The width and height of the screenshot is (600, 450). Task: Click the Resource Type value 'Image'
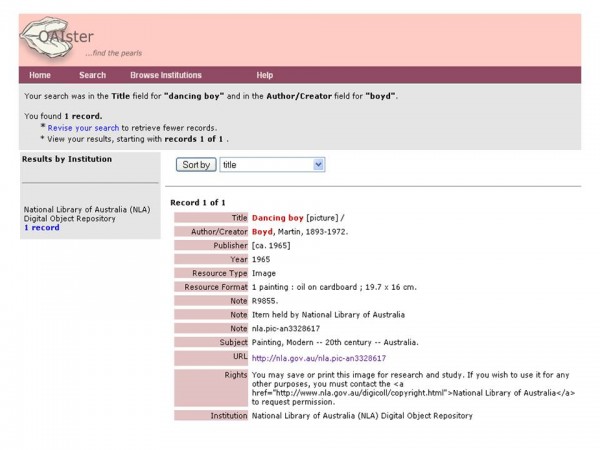tap(264, 273)
